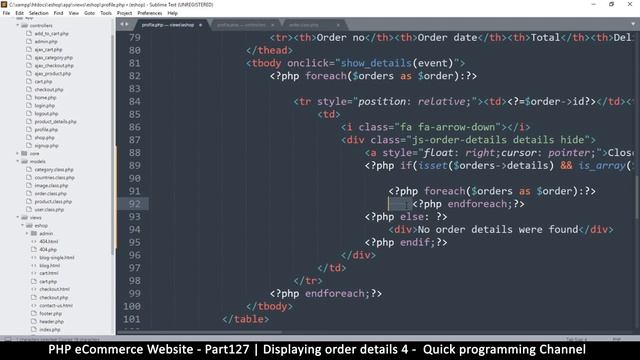
Task: Open the Project menu
Action: pos(124,13)
